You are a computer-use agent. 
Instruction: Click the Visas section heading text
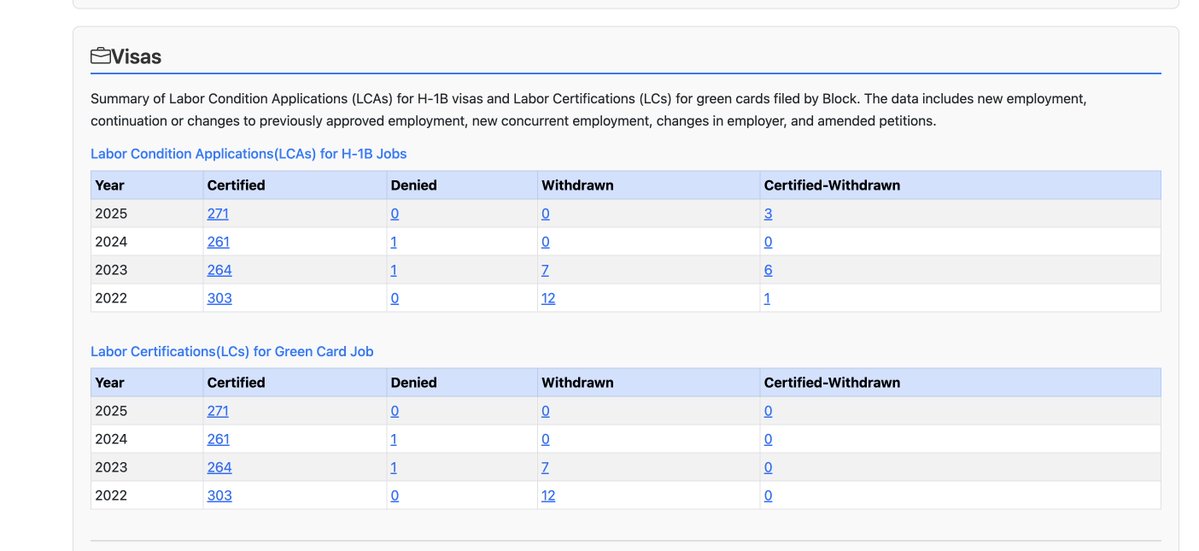click(136, 57)
